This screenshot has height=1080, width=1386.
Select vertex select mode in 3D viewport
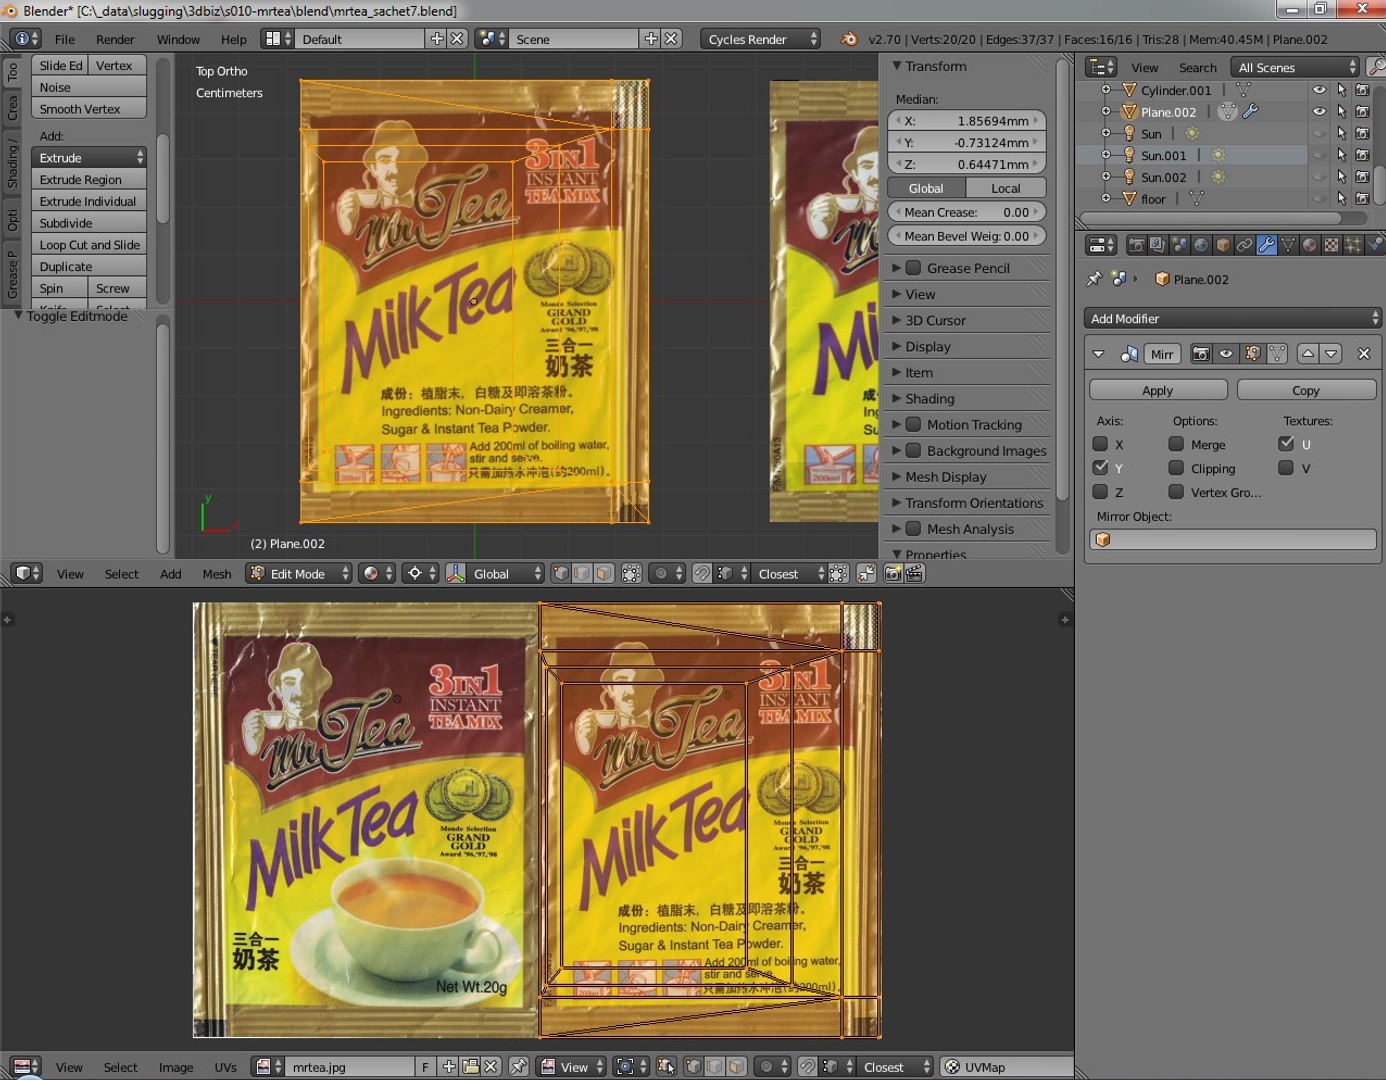(x=562, y=573)
